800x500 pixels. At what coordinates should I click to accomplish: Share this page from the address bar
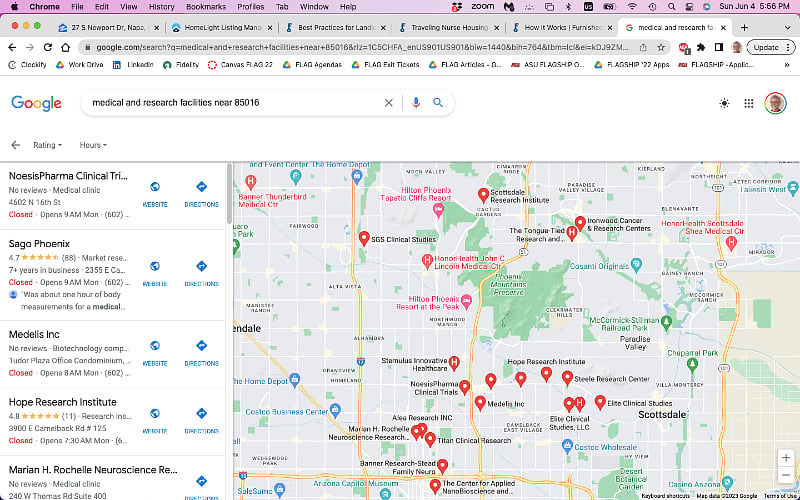coord(643,47)
